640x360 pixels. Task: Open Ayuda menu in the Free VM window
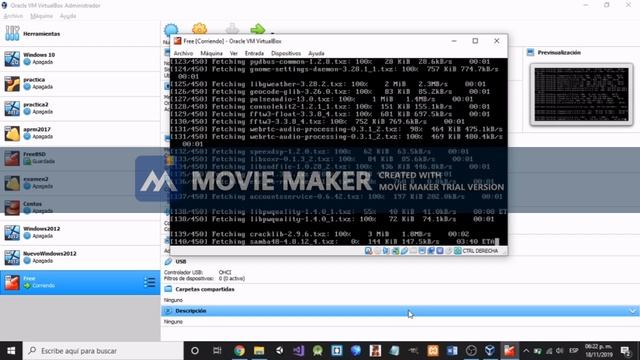click(x=316, y=53)
